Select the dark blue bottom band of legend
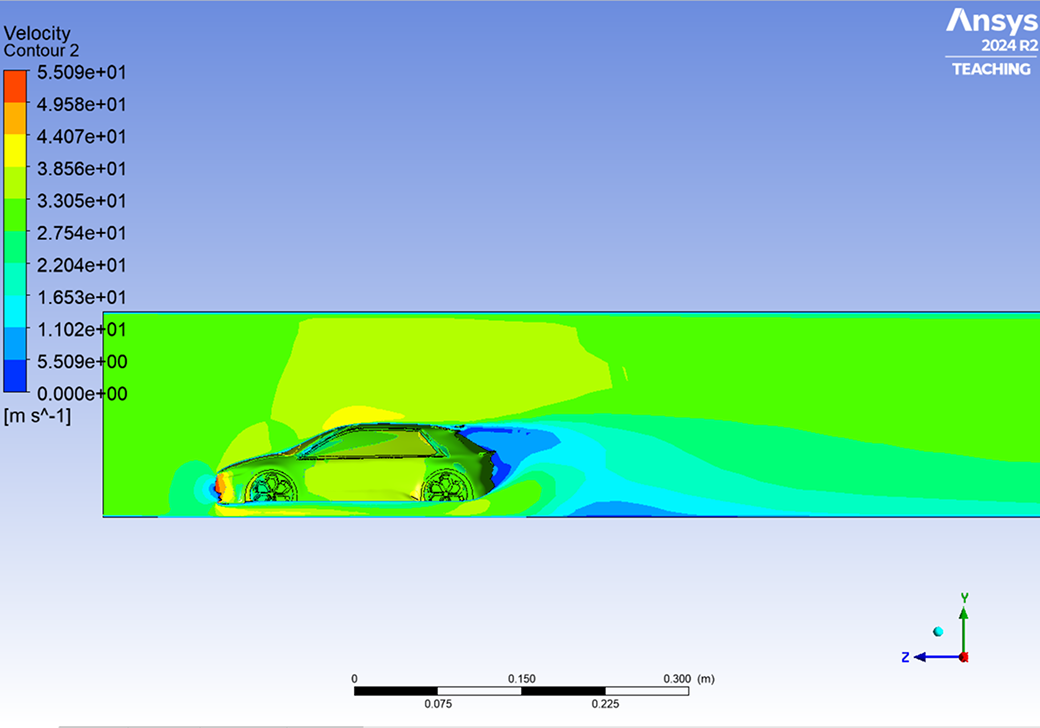This screenshot has height=728, width=1040. (15, 376)
